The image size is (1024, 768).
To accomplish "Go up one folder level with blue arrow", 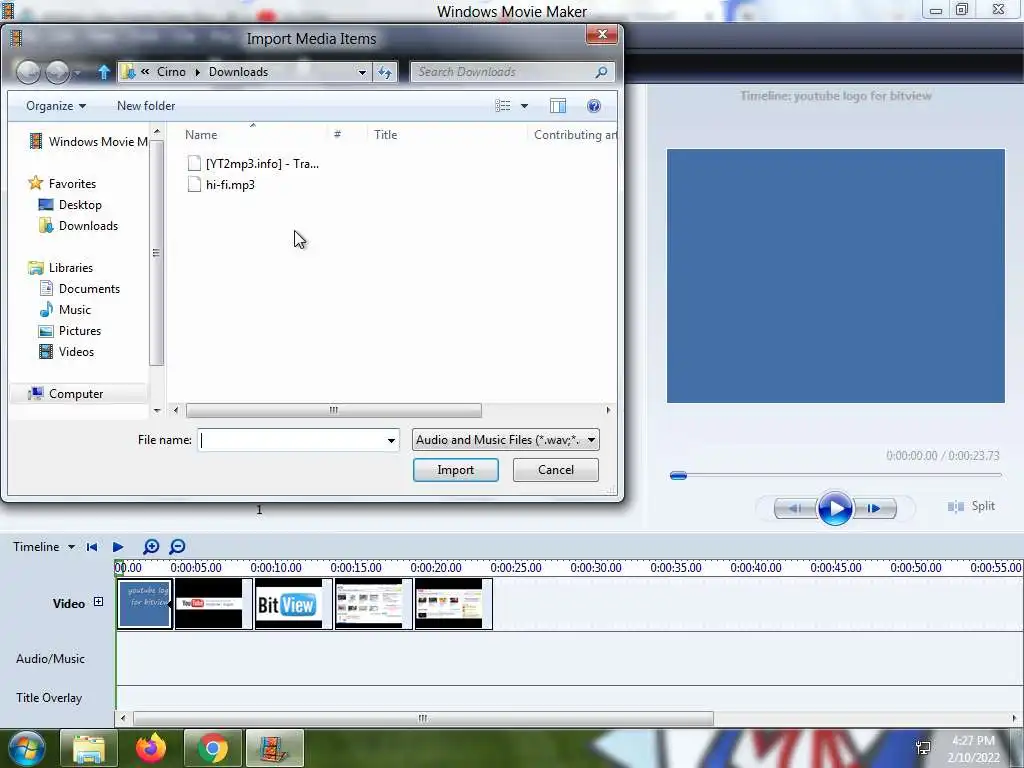I will pyautogui.click(x=103, y=72).
